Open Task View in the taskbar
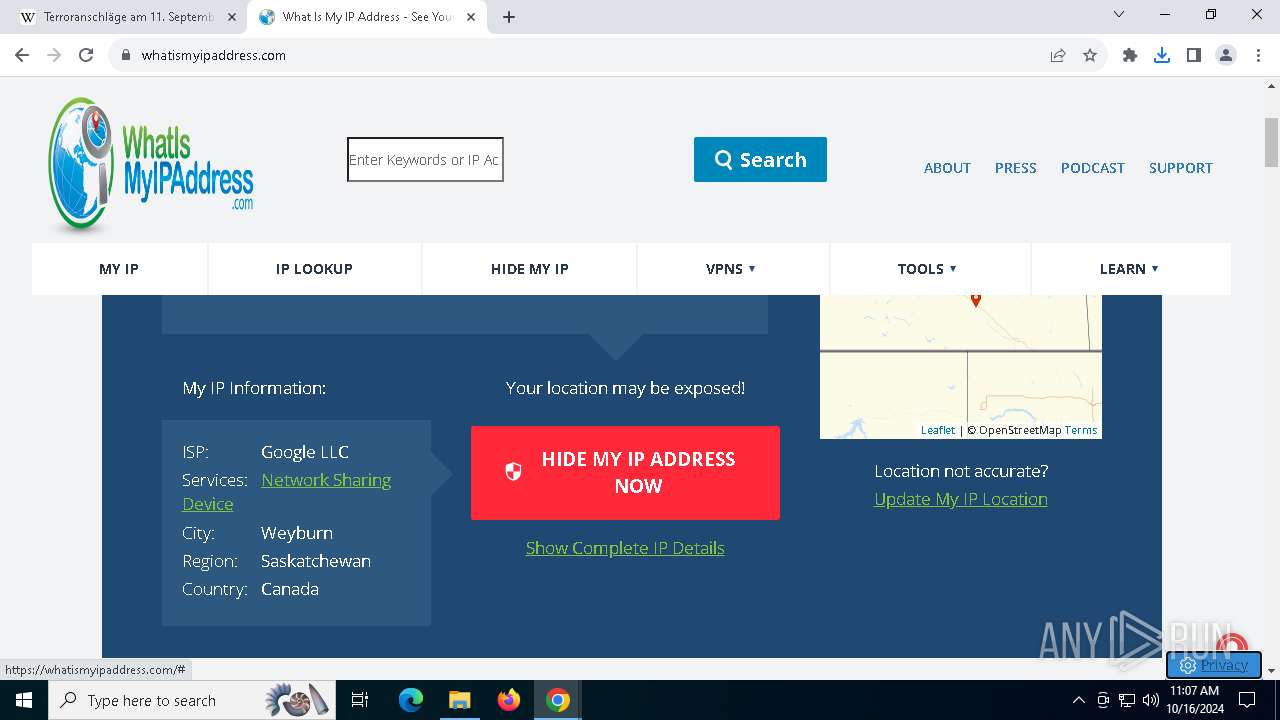Viewport: 1280px width, 720px height. click(360, 700)
